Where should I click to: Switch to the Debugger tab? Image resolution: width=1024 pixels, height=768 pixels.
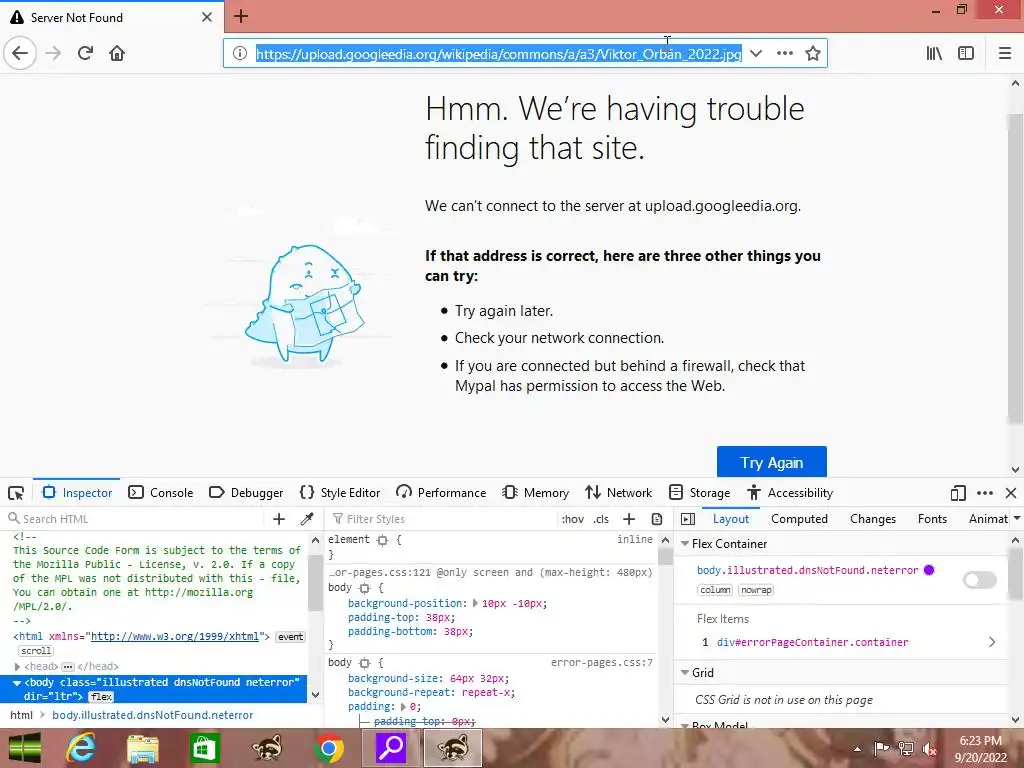(x=246, y=493)
